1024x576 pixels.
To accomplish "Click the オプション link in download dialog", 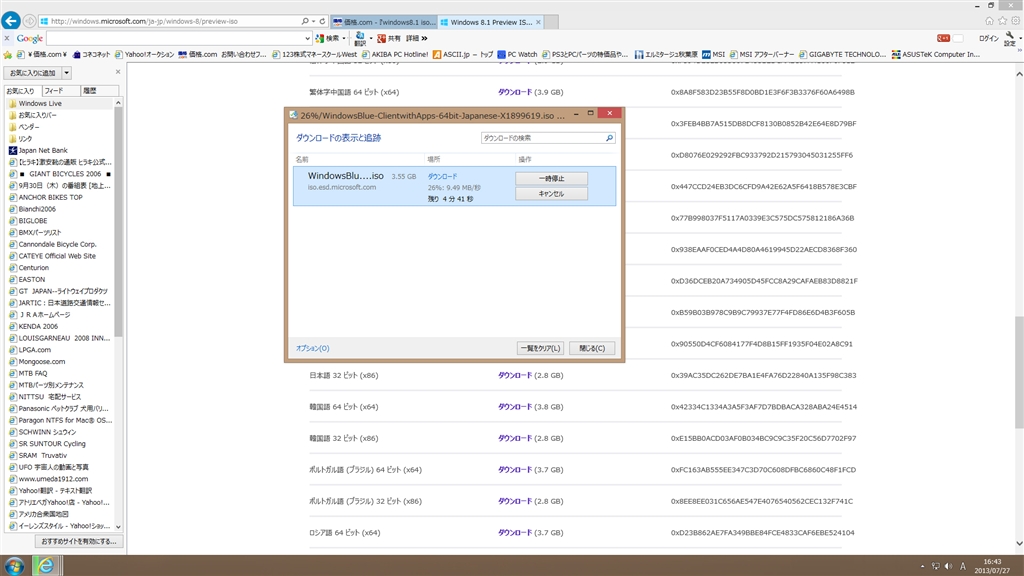I will pyautogui.click(x=312, y=348).
